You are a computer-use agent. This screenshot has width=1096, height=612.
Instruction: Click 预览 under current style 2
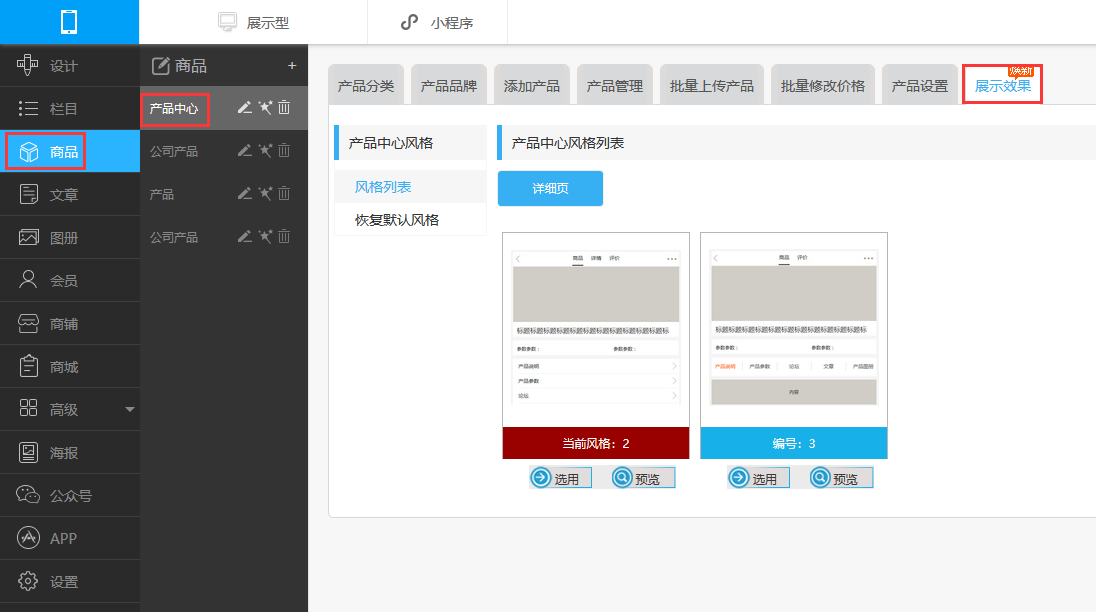coord(643,479)
